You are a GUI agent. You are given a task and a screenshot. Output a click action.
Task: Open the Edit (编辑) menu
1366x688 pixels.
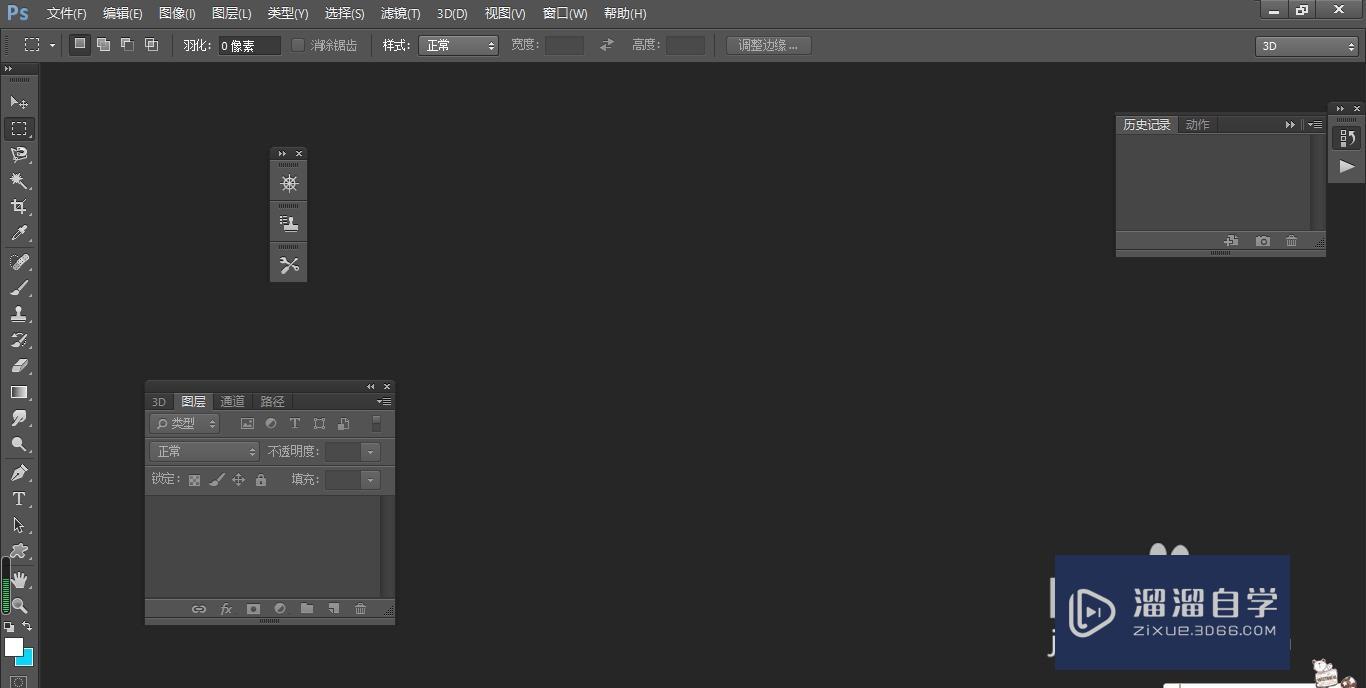coord(122,13)
